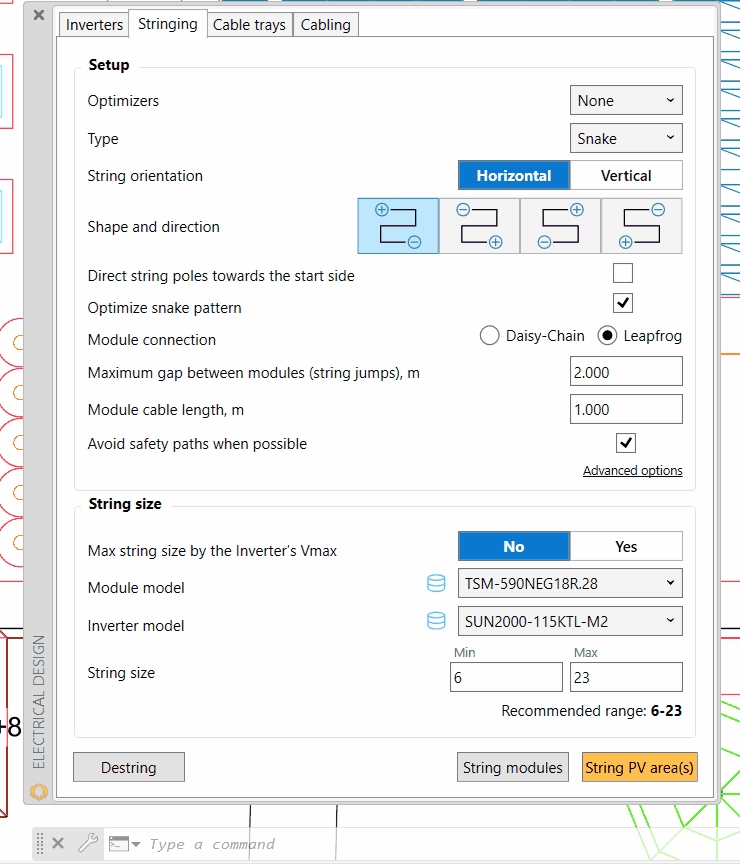The width and height of the screenshot is (740, 864).
Task: Close the Electrical Design panel
Action: pyautogui.click(x=39, y=15)
